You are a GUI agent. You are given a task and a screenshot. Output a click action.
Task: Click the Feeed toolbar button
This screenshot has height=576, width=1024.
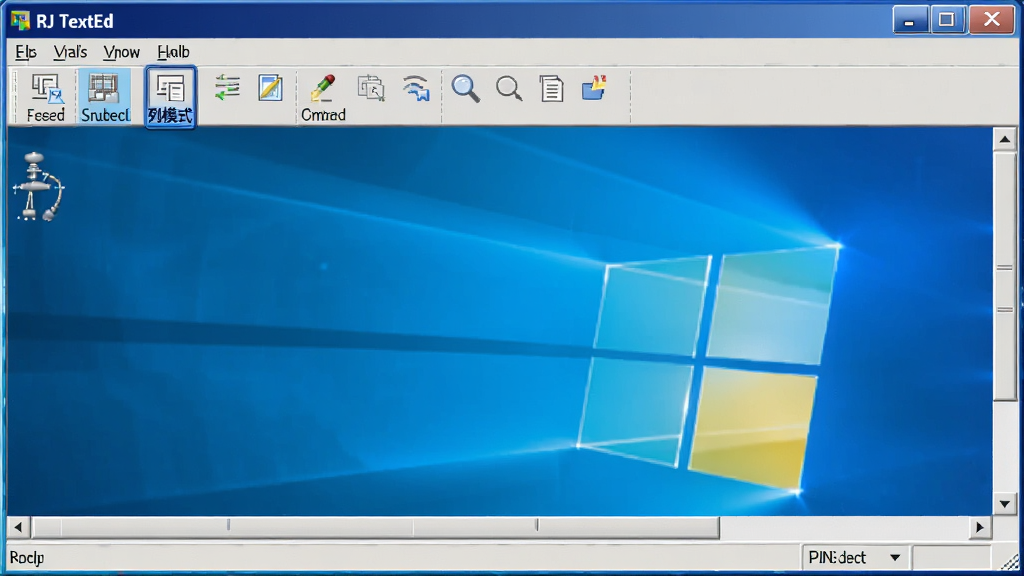(46, 97)
